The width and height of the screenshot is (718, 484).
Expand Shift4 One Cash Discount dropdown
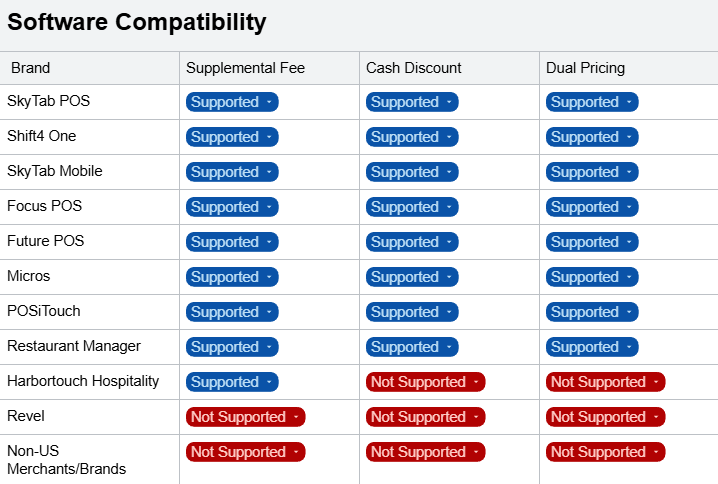[412, 137]
